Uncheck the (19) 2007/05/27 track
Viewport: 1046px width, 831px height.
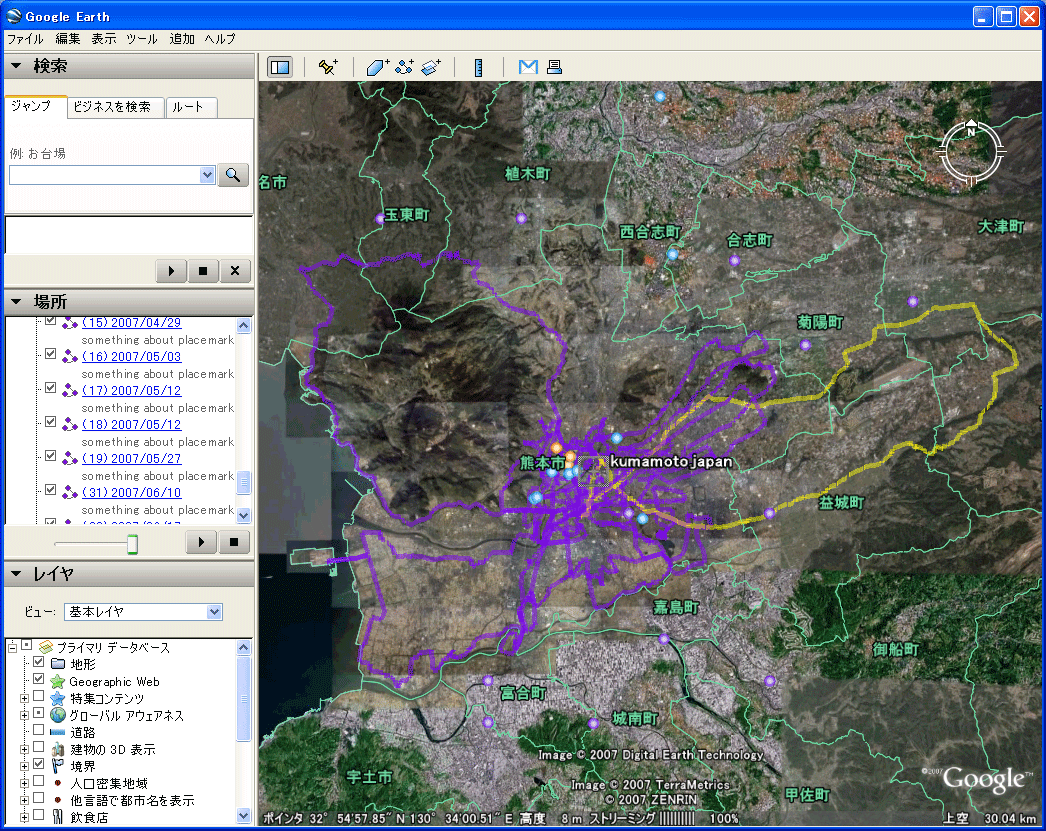(50, 456)
